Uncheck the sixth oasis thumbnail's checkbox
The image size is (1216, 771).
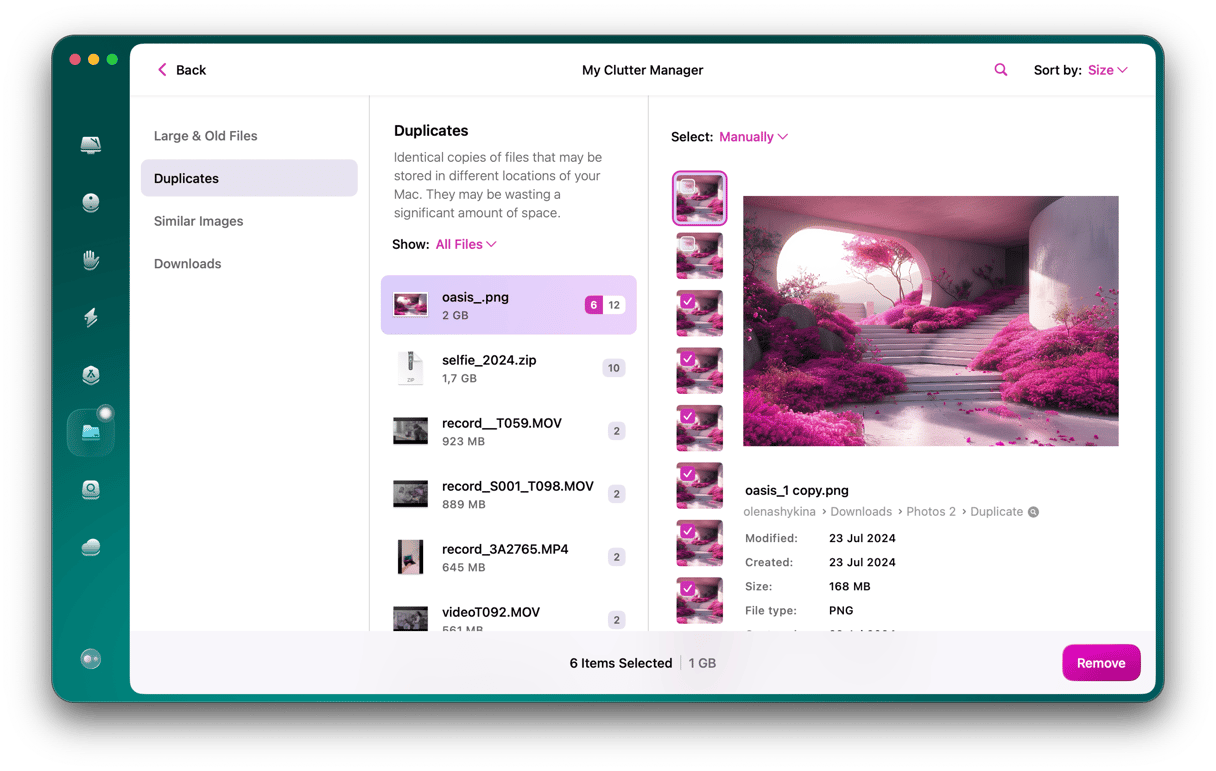(x=687, y=474)
